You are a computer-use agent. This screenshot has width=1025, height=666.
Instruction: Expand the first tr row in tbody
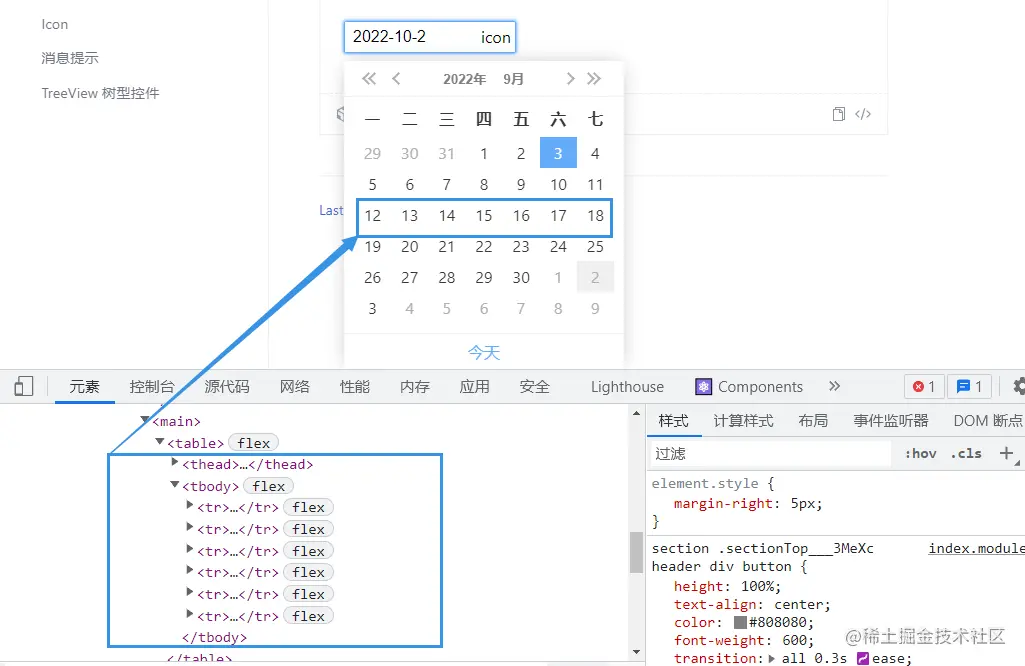(190, 505)
